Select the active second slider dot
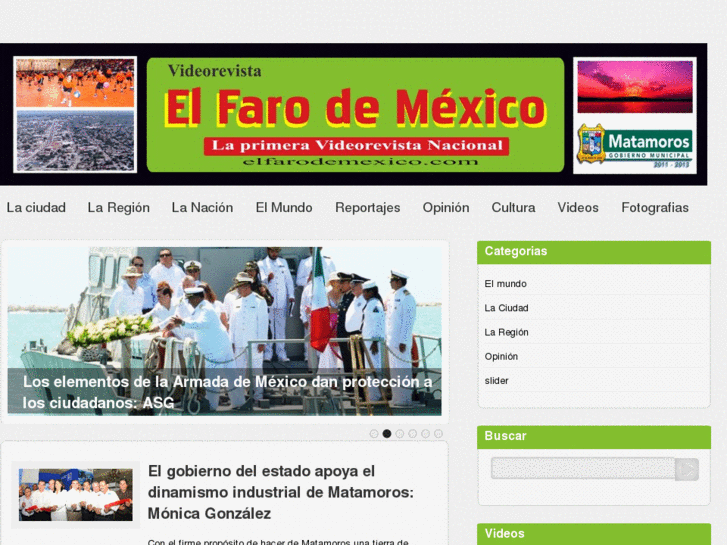Image resolution: width=727 pixels, height=545 pixels. point(387,434)
